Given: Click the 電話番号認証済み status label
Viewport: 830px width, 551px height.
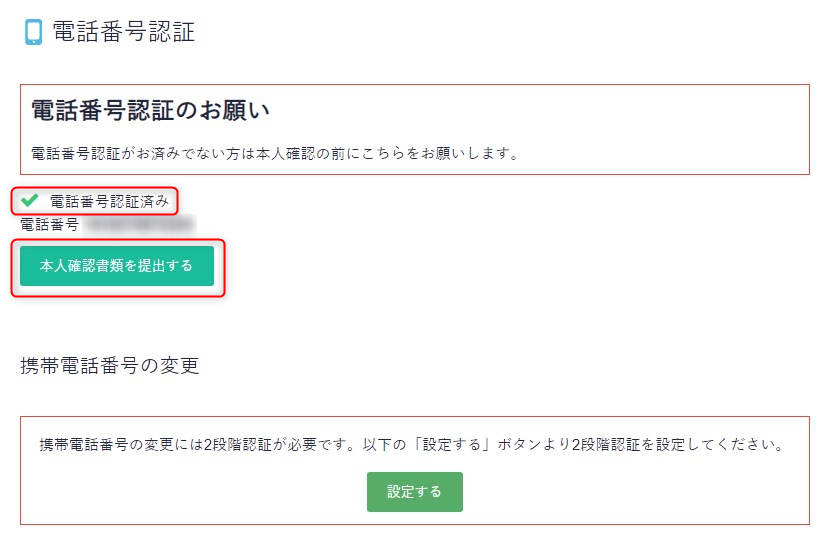Looking at the screenshot, I should 109,201.
